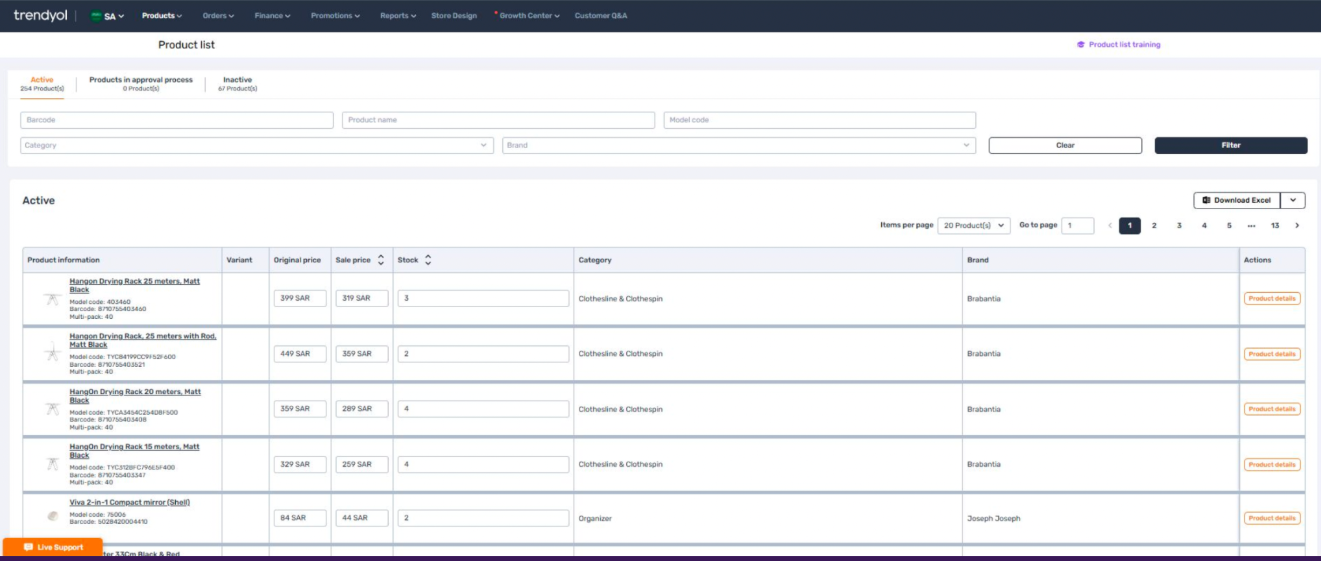Sort by Stock column arrows

(428, 260)
